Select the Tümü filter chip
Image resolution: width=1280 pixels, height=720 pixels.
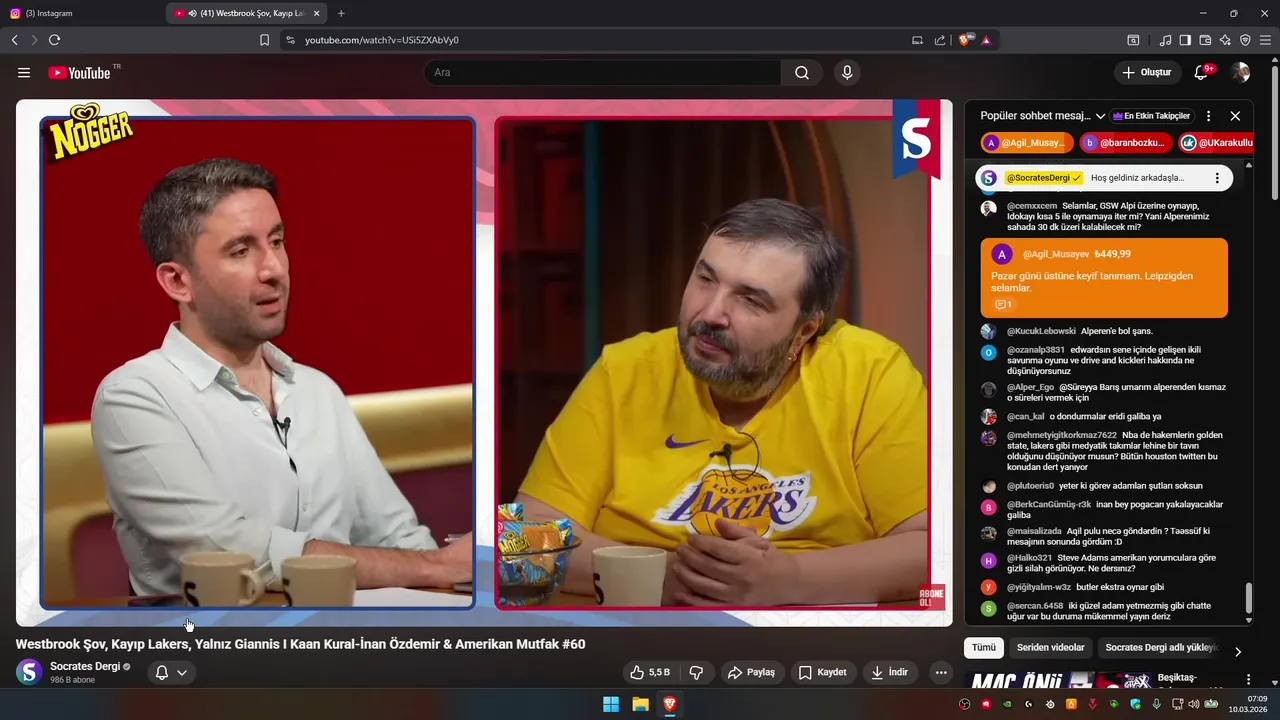click(x=984, y=648)
